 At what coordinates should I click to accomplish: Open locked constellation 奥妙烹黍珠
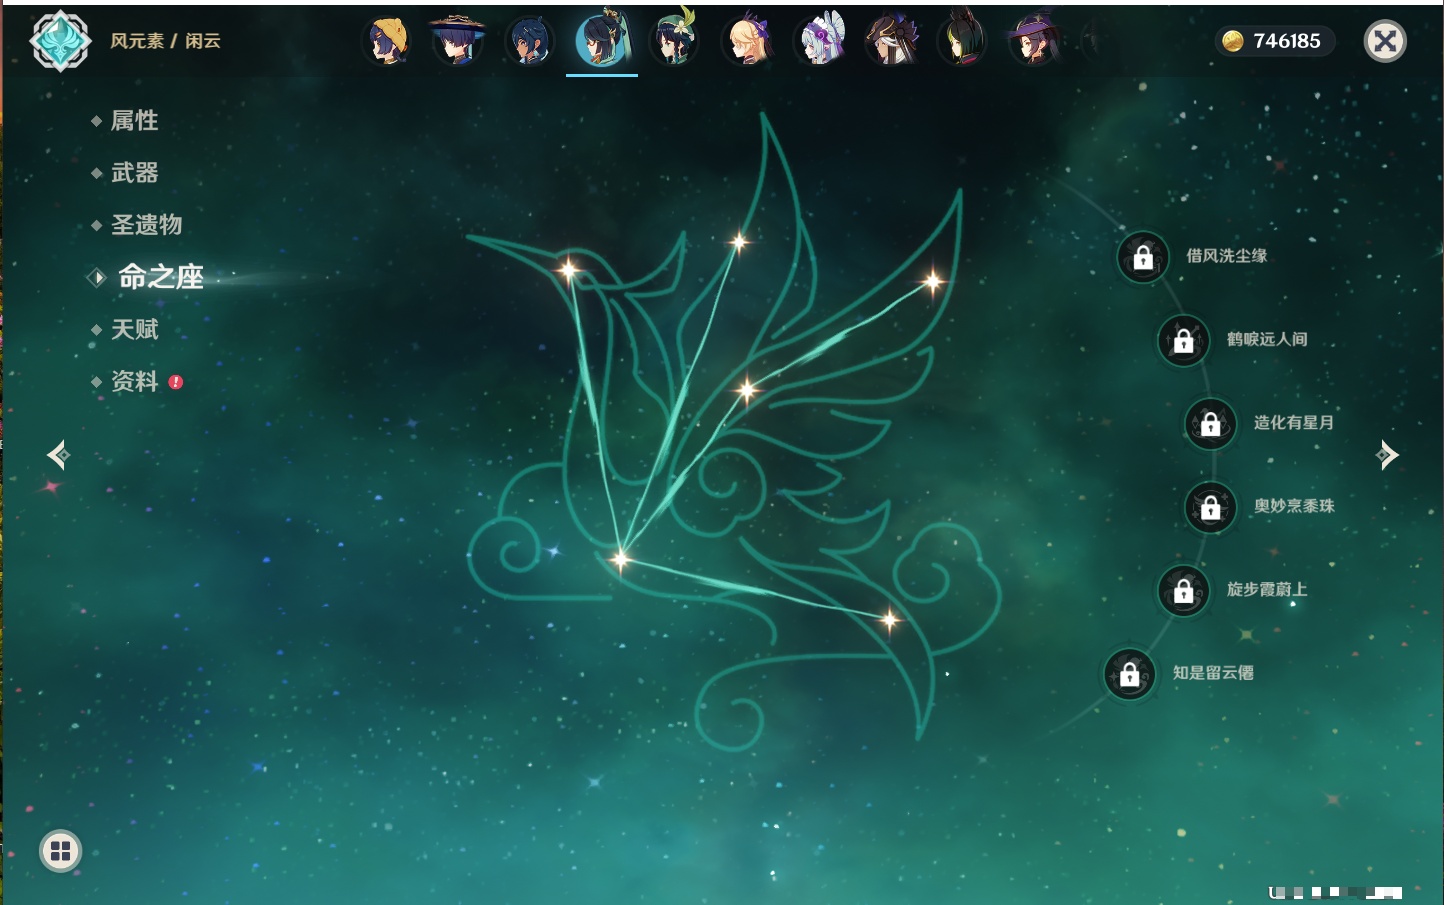[x=1211, y=507]
